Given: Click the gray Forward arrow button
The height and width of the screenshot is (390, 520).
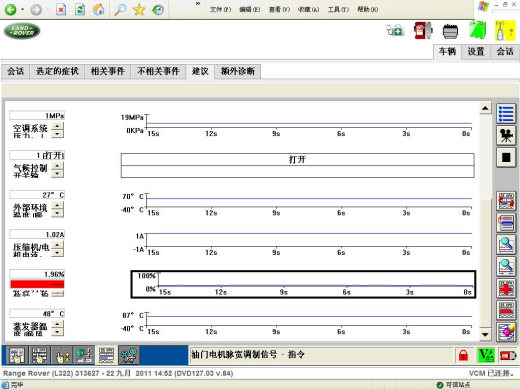Looking at the screenshot, I should pyautogui.click(x=36, y=10).
